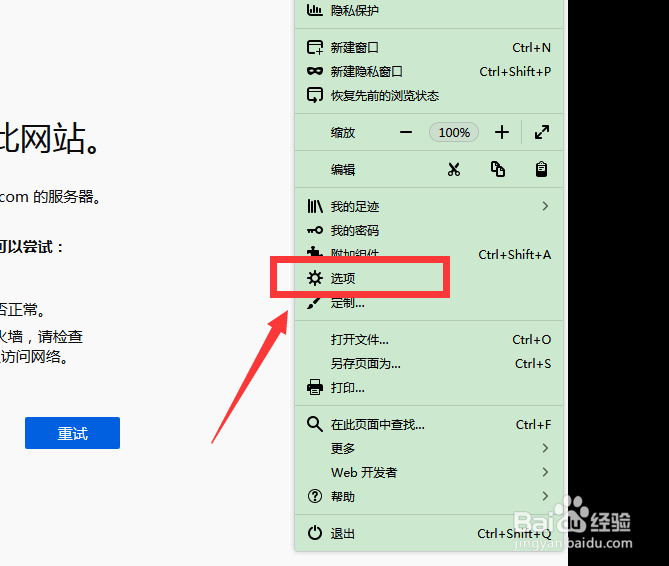Open 选项 from the menu
669x566 pixels.
pyautogui.click(x=429, y=278)
